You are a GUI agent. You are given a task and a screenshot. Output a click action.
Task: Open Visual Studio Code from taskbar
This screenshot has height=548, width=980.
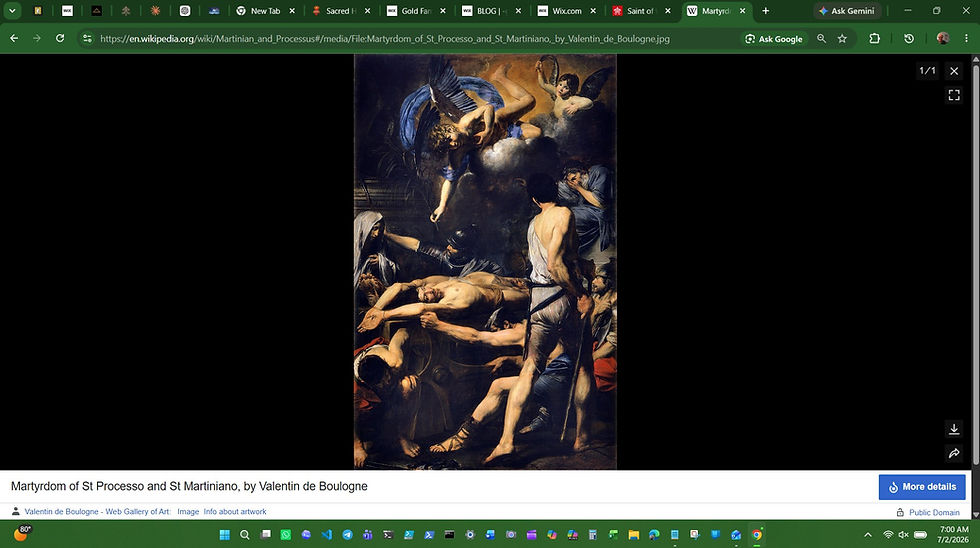(x=327, y=534)
